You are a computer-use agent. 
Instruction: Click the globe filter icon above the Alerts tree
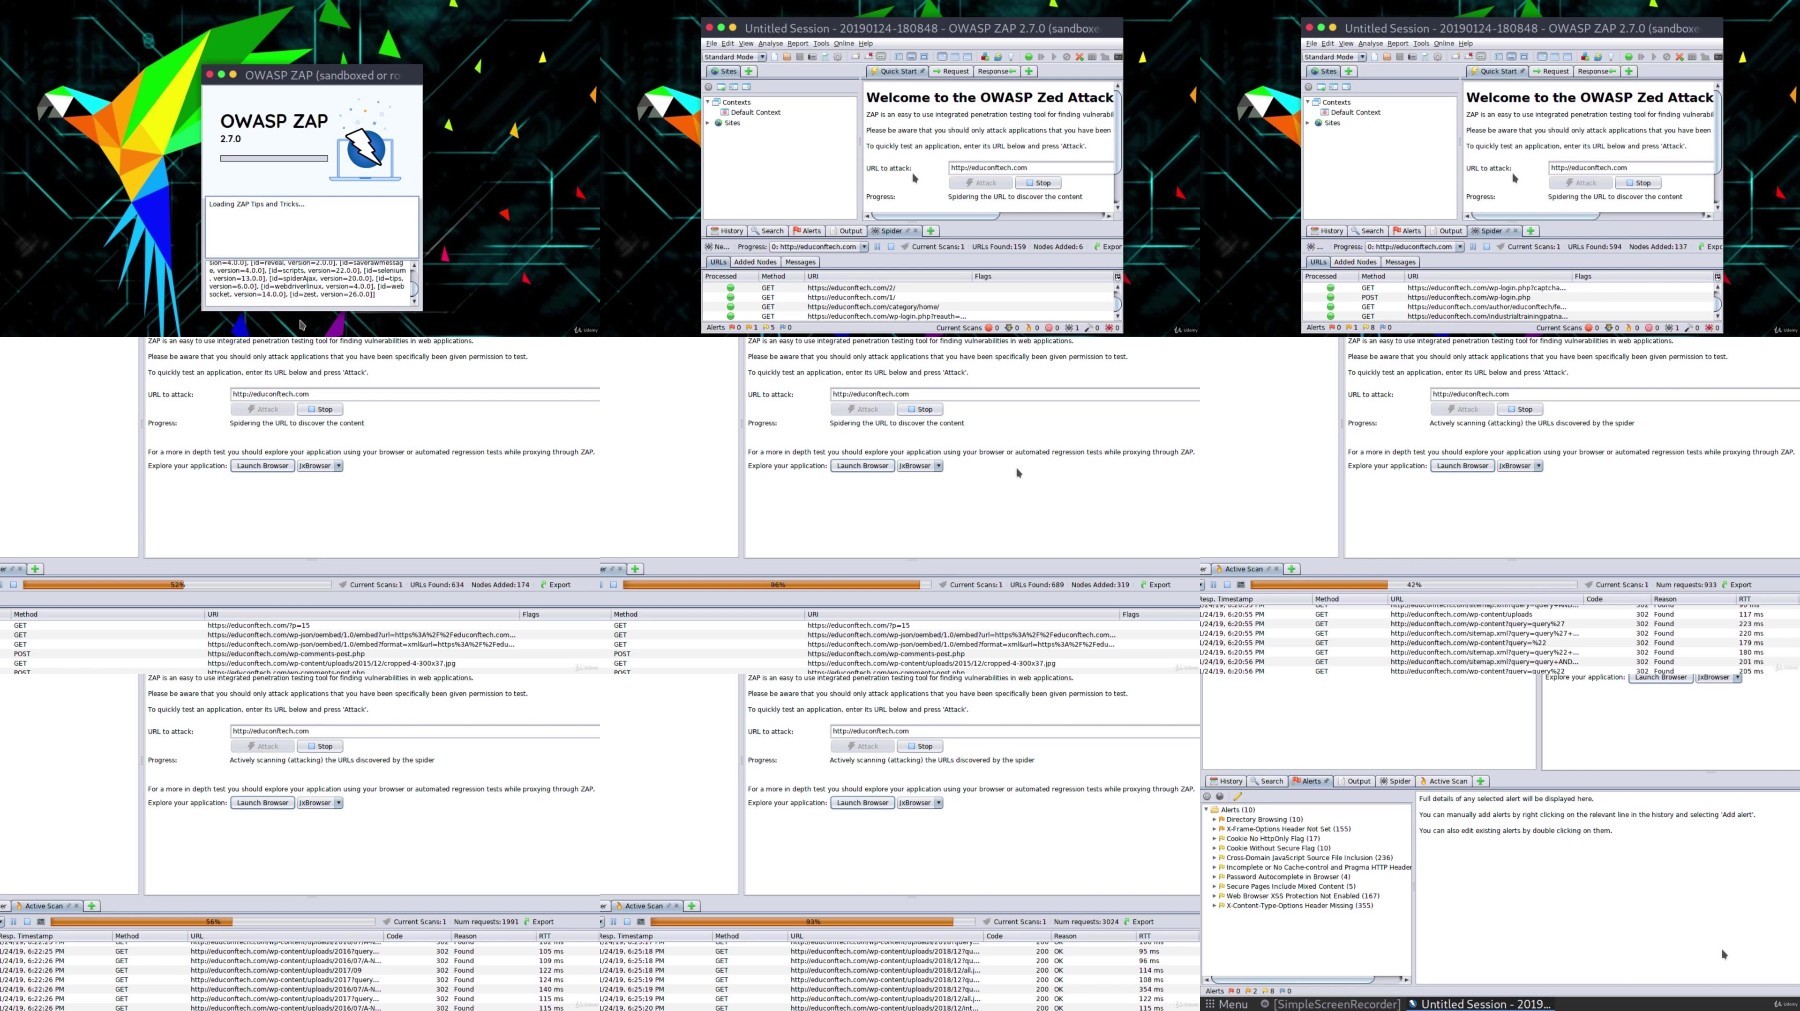1220,796
